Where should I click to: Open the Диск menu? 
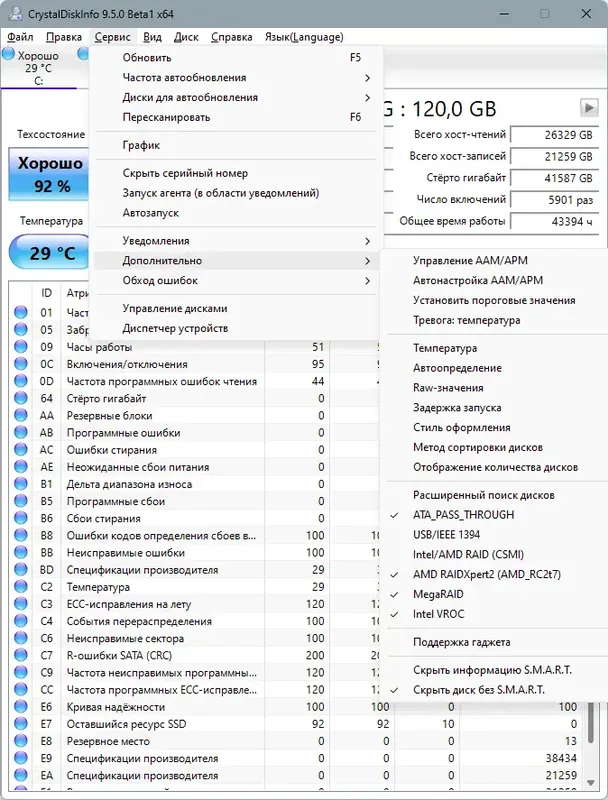point(186,37)
